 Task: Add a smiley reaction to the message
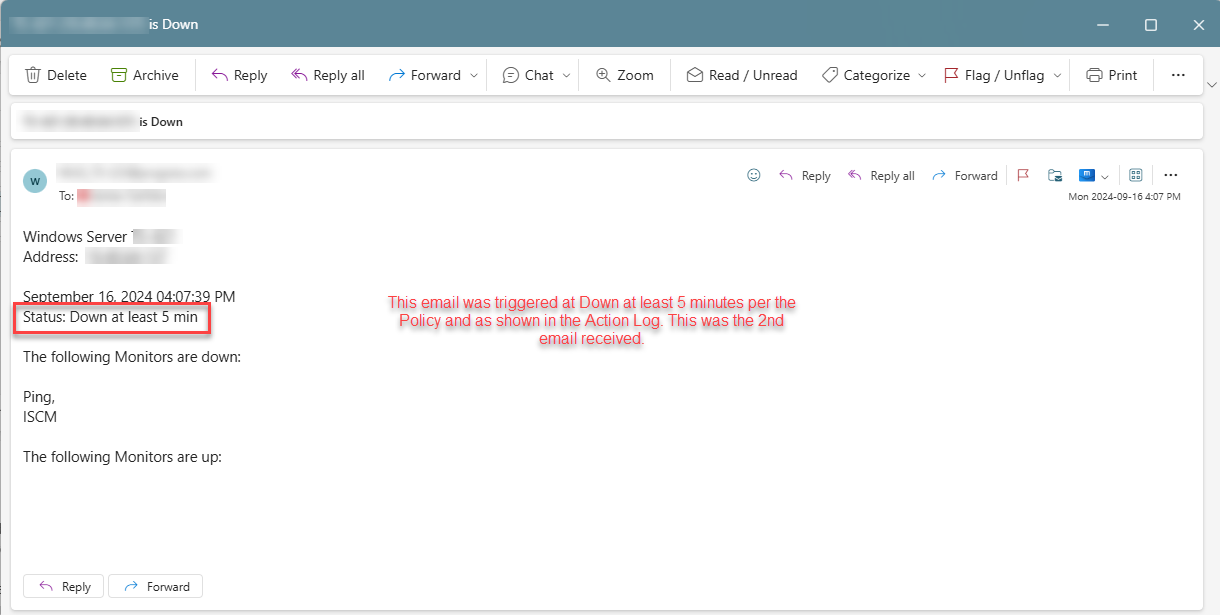(754, 175)
